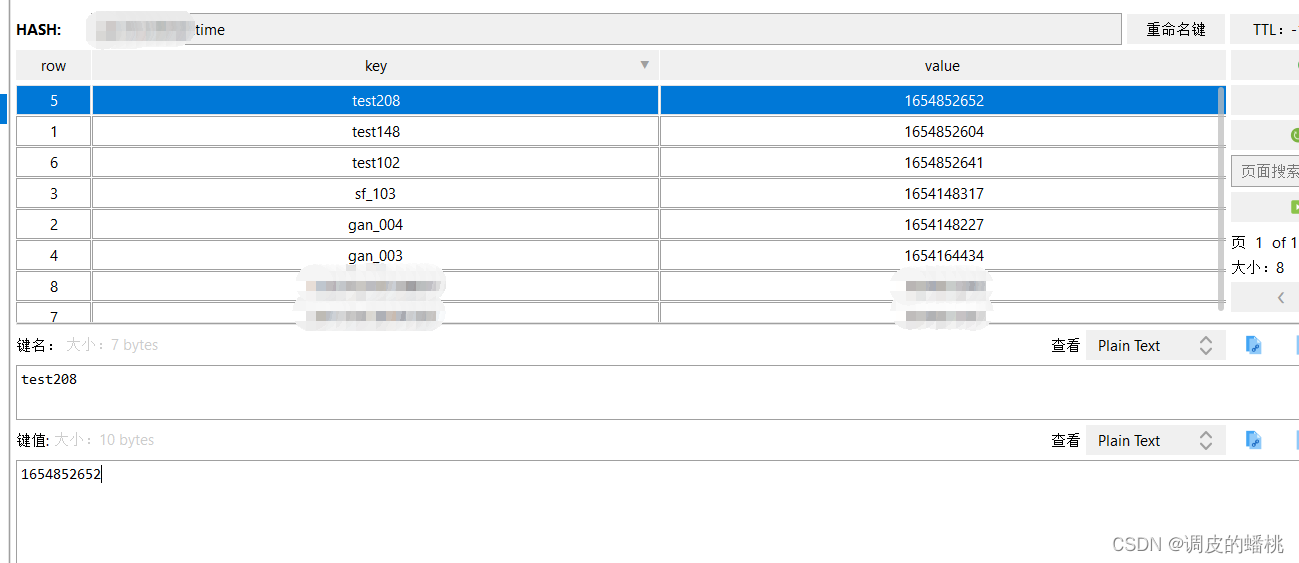Select the test148 key row

tap(376, 132)
